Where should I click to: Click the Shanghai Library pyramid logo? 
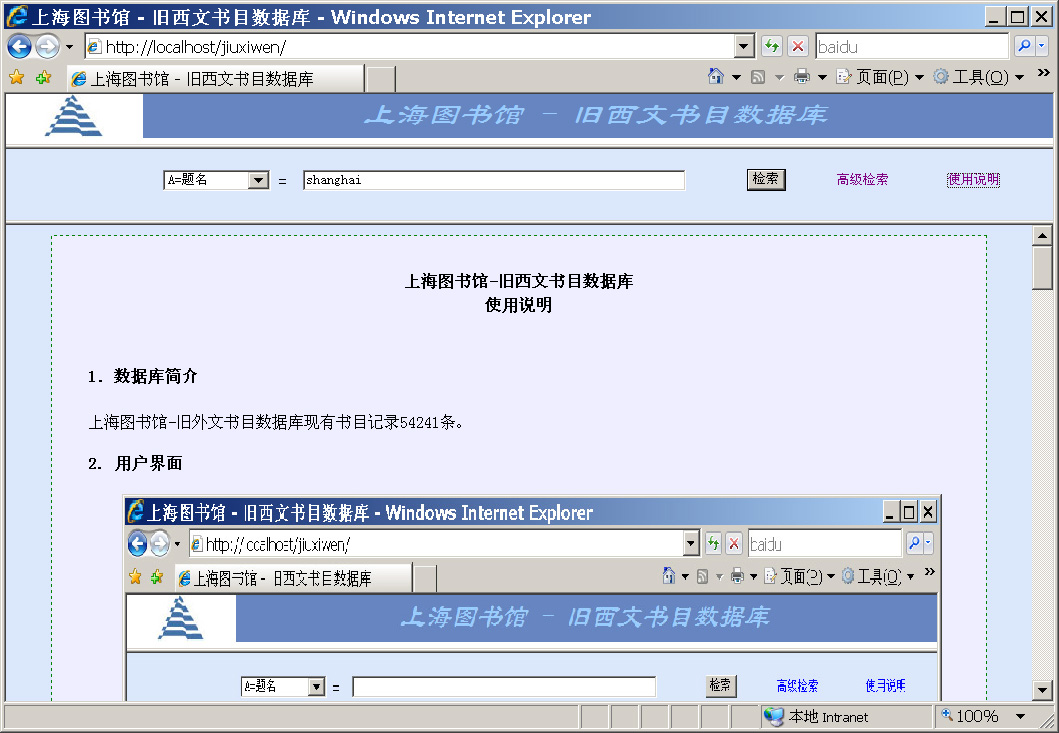click(x=74, y=116)
